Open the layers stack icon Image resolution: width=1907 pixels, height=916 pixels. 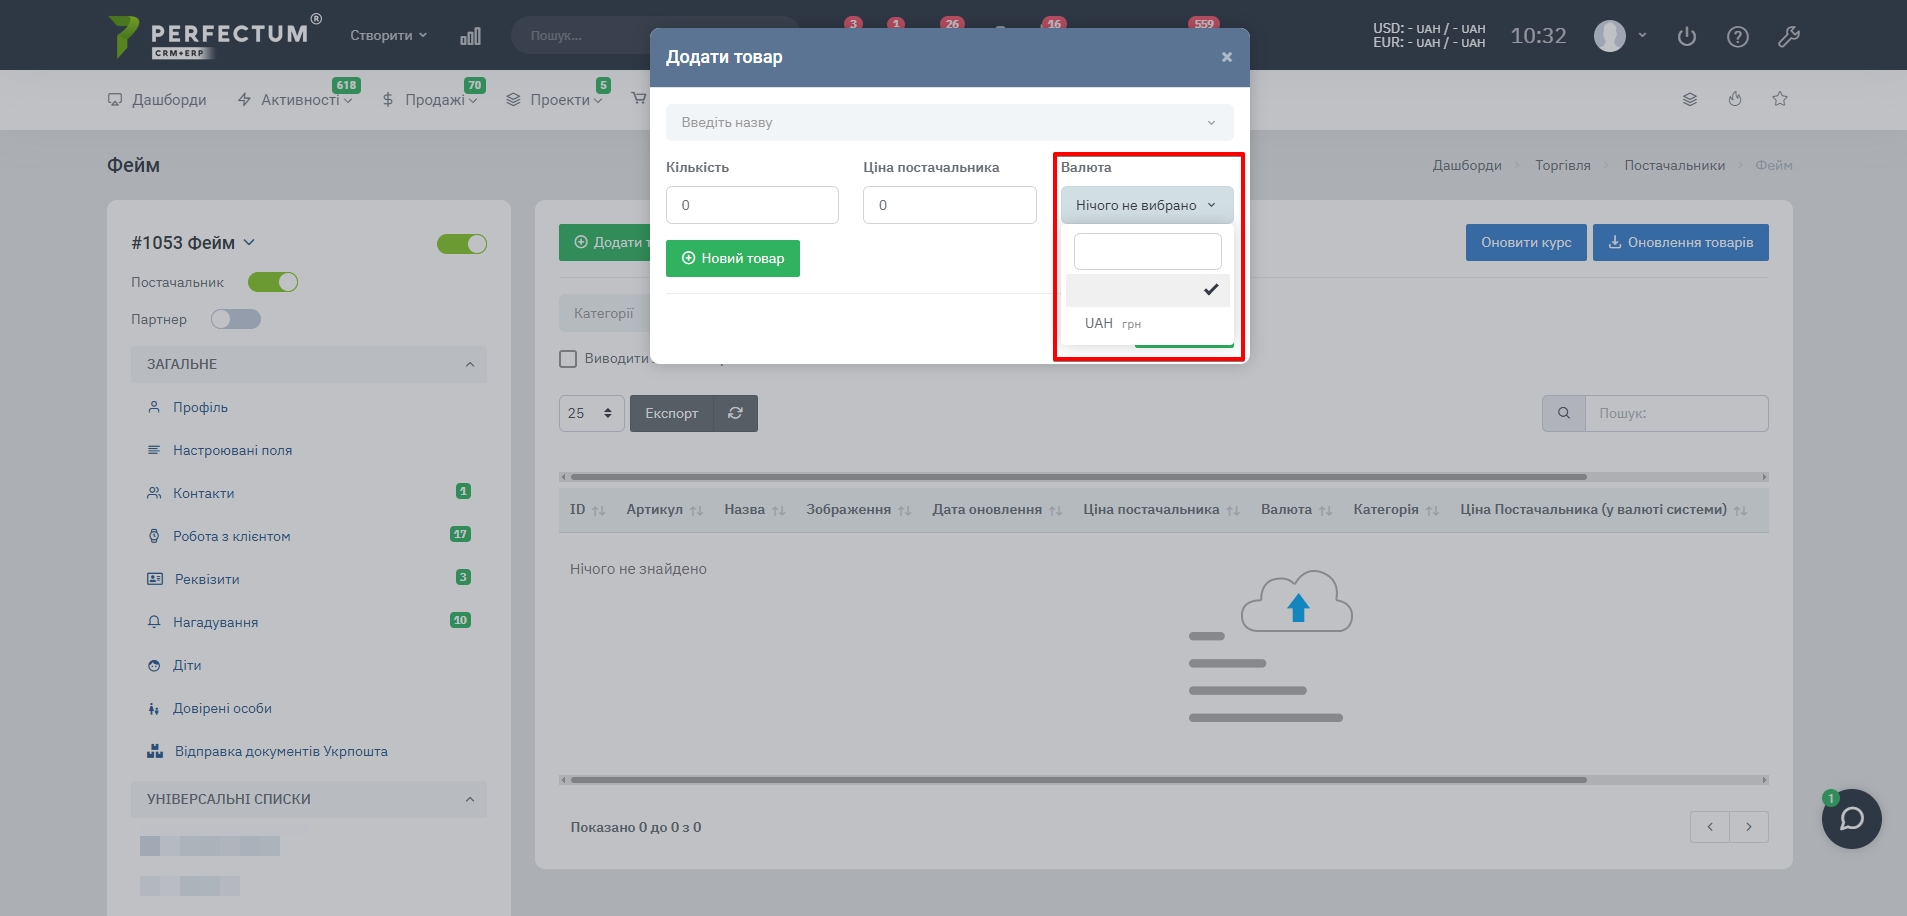[1690, 99]
